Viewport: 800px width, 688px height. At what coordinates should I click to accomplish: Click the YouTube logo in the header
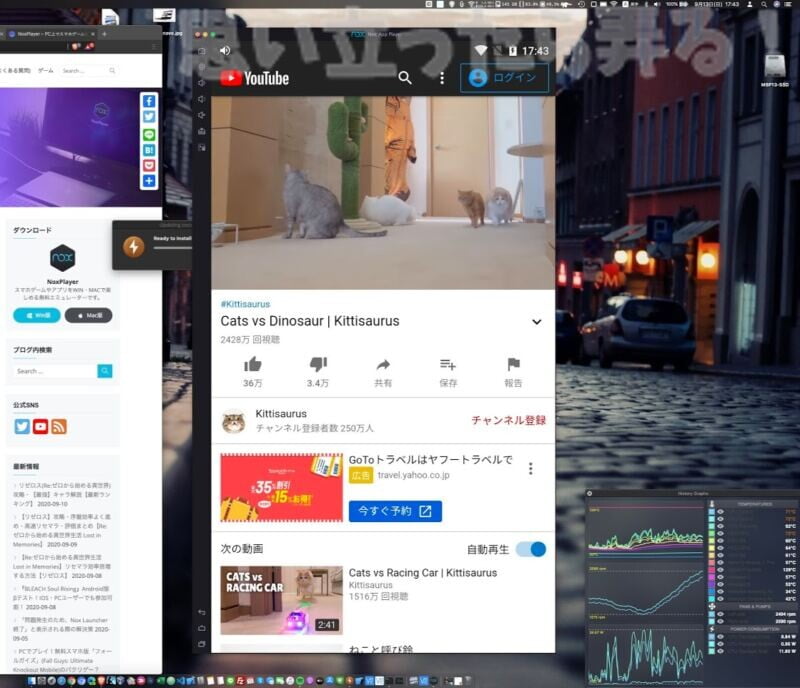point(255,78)
